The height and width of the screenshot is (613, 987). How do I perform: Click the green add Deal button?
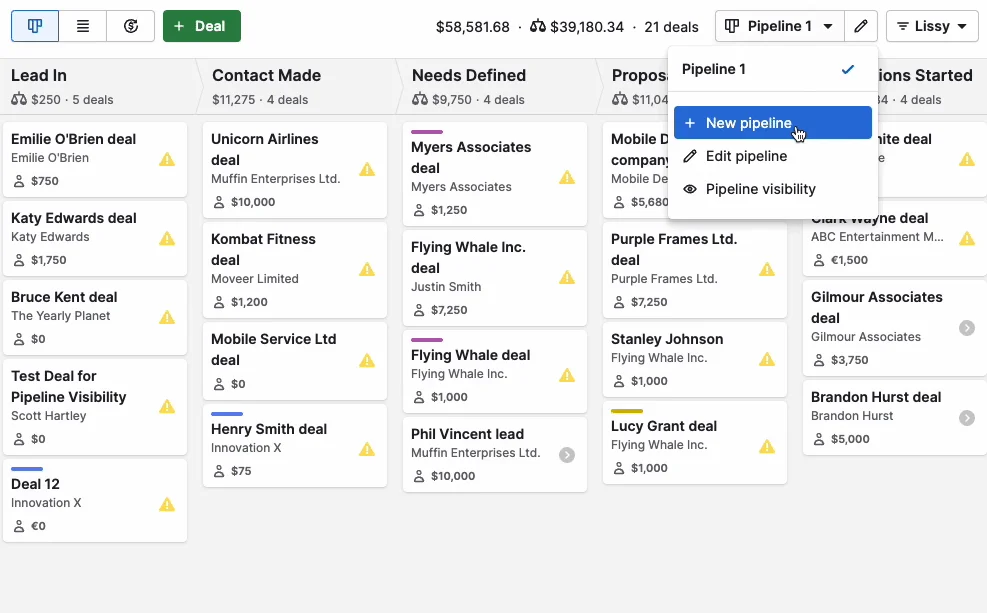pos(201,26)
